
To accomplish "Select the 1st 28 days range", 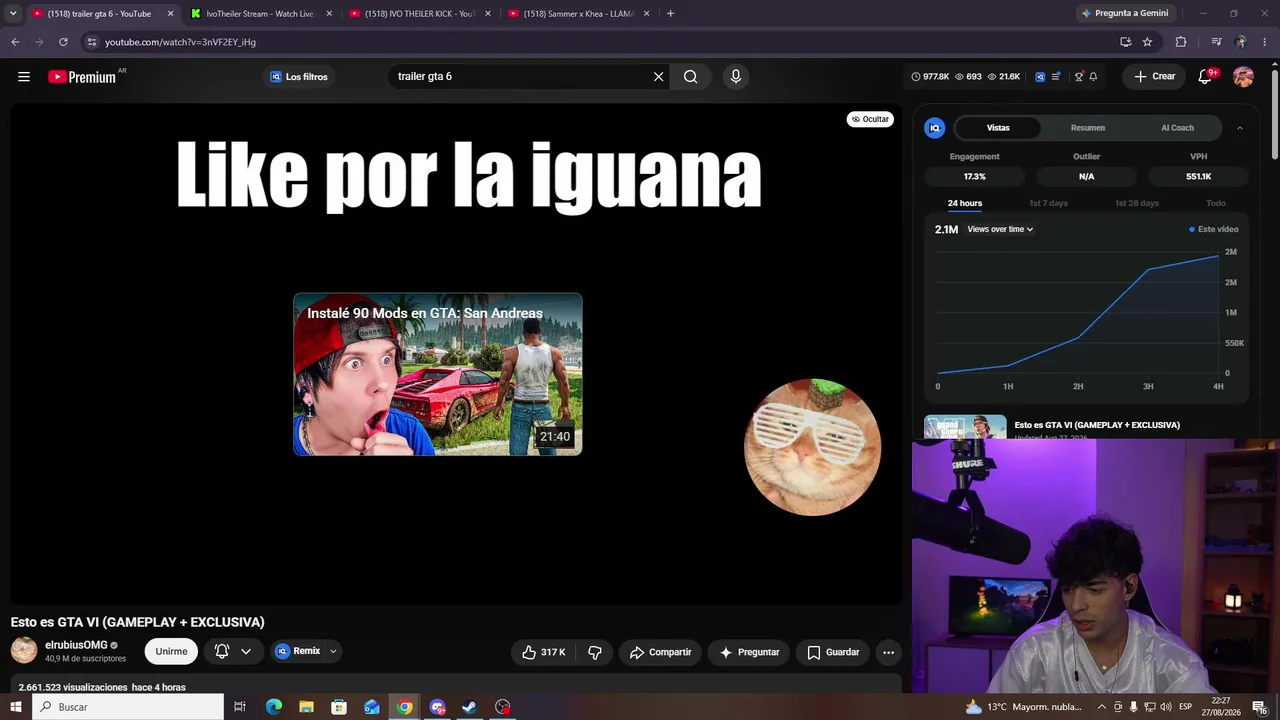I will point(1137,203).
